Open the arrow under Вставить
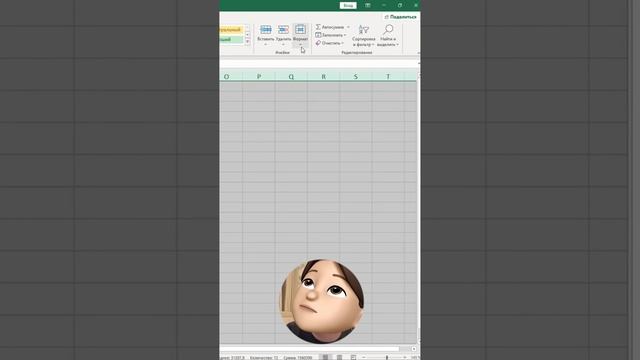 pyautogui.click(x=266, y=44)
